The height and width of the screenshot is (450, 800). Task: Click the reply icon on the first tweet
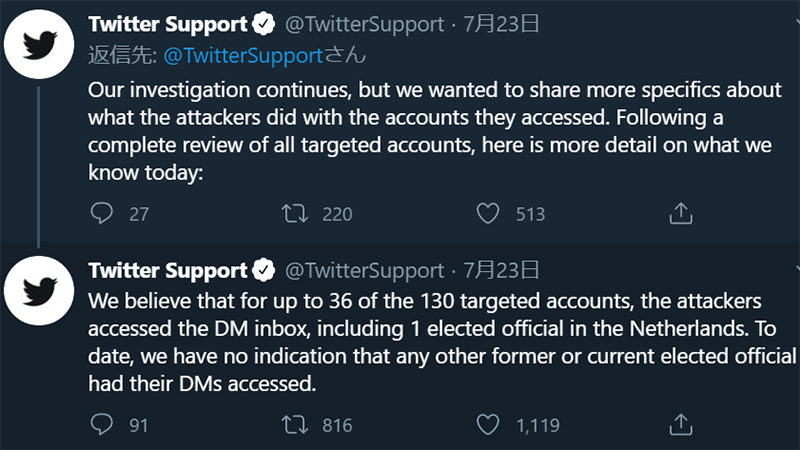(103, 213)
